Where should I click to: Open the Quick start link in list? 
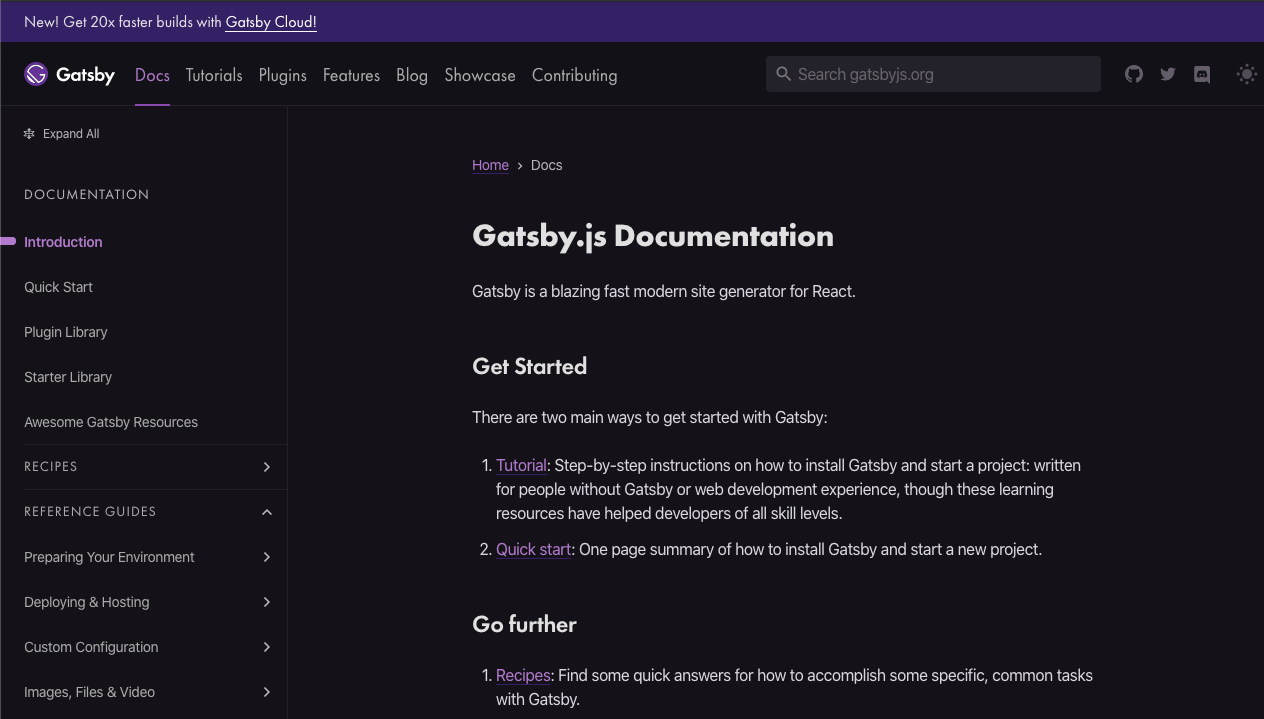534,549
